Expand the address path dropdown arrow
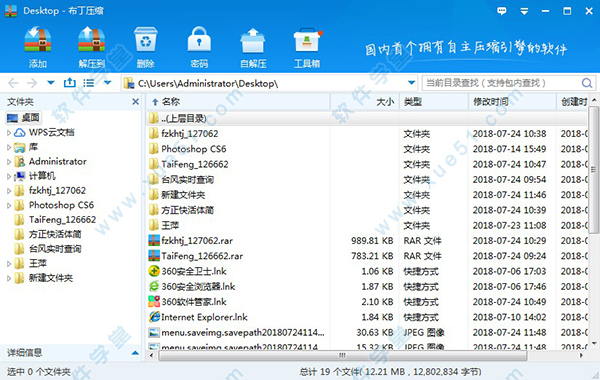This screenshot has height=380, width=600. click(411, 83)
